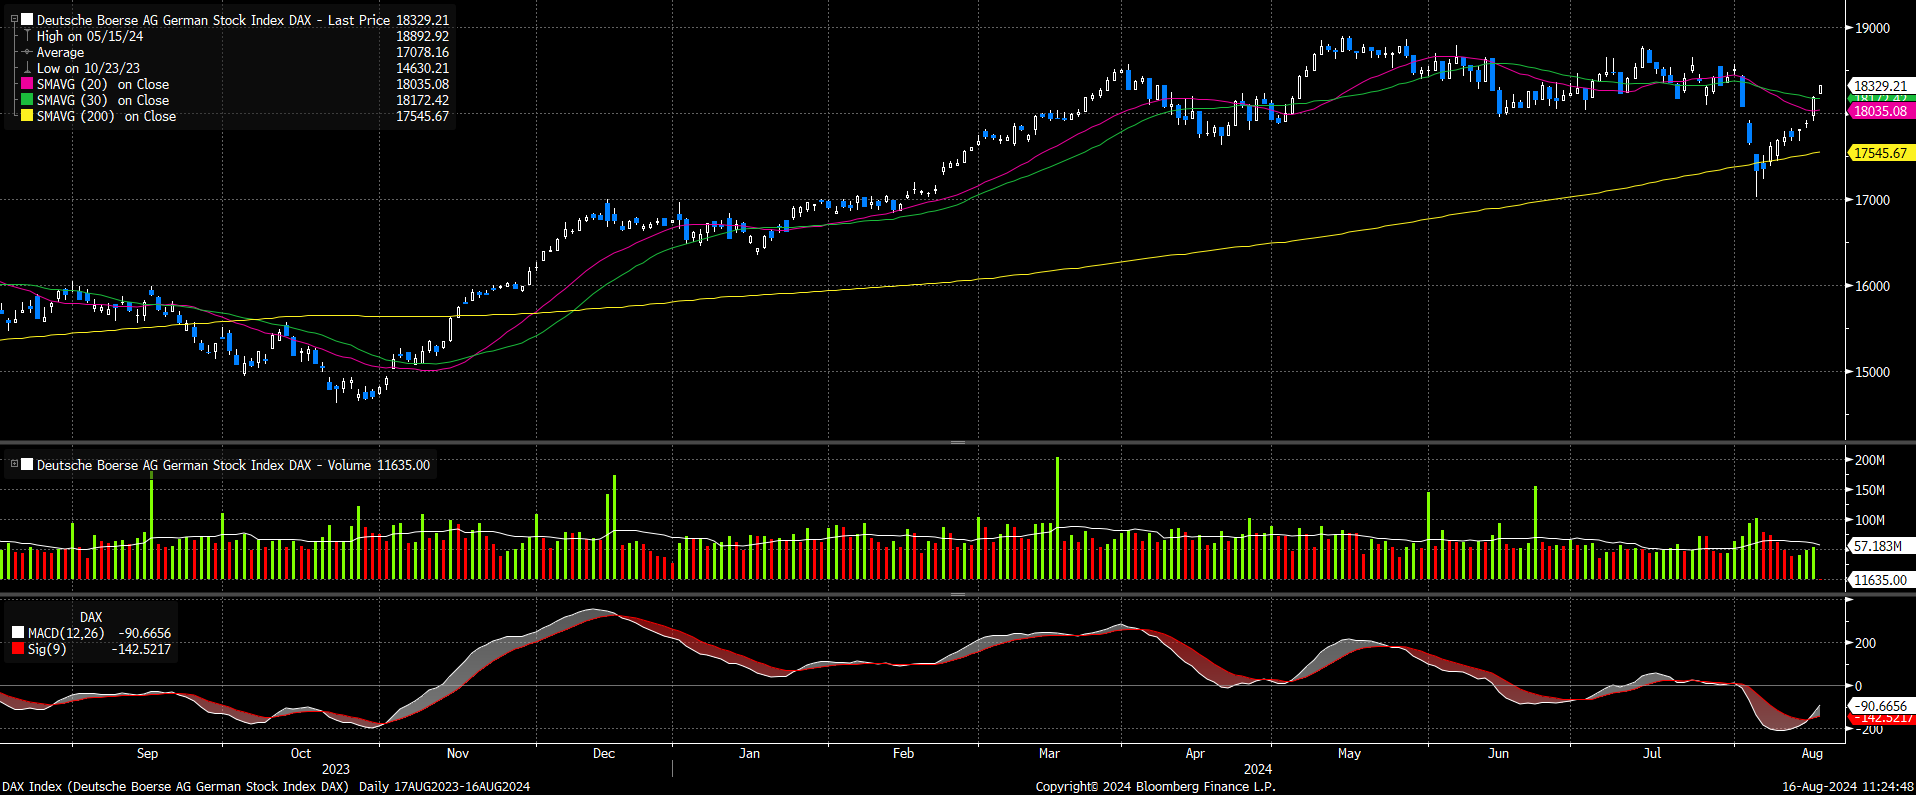1916x795 pixels.
Task: Click the 2023 year label
Action: coord(336,769)
